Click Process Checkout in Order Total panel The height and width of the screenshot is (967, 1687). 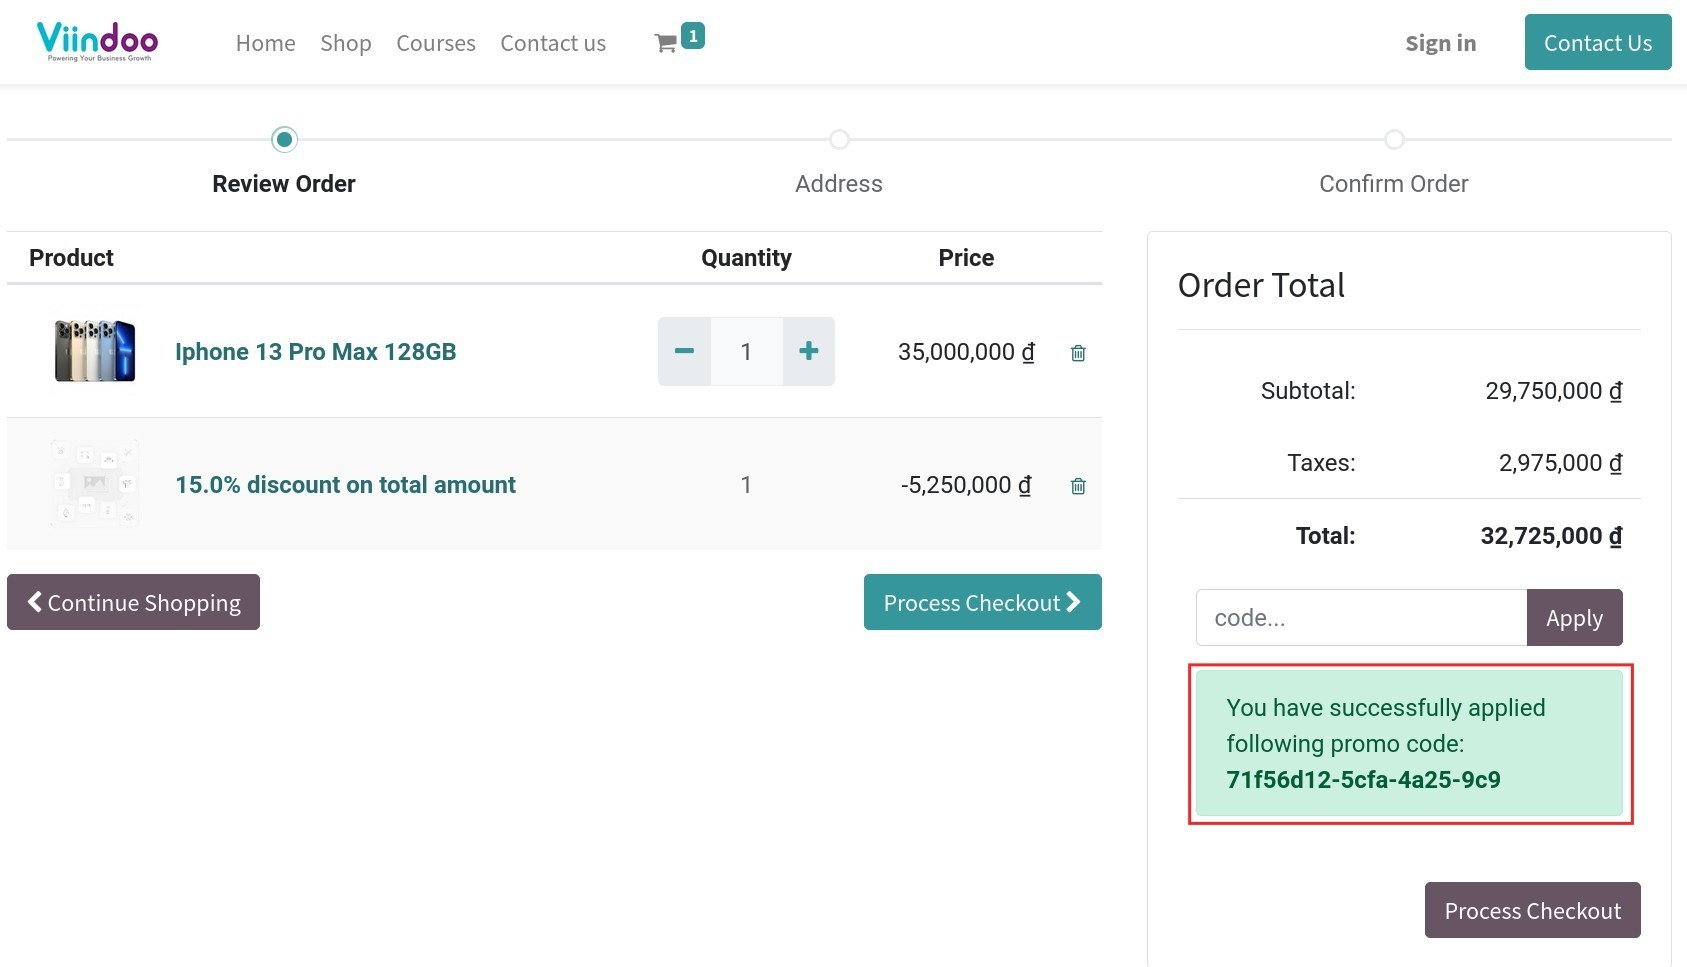(1532, 910)
